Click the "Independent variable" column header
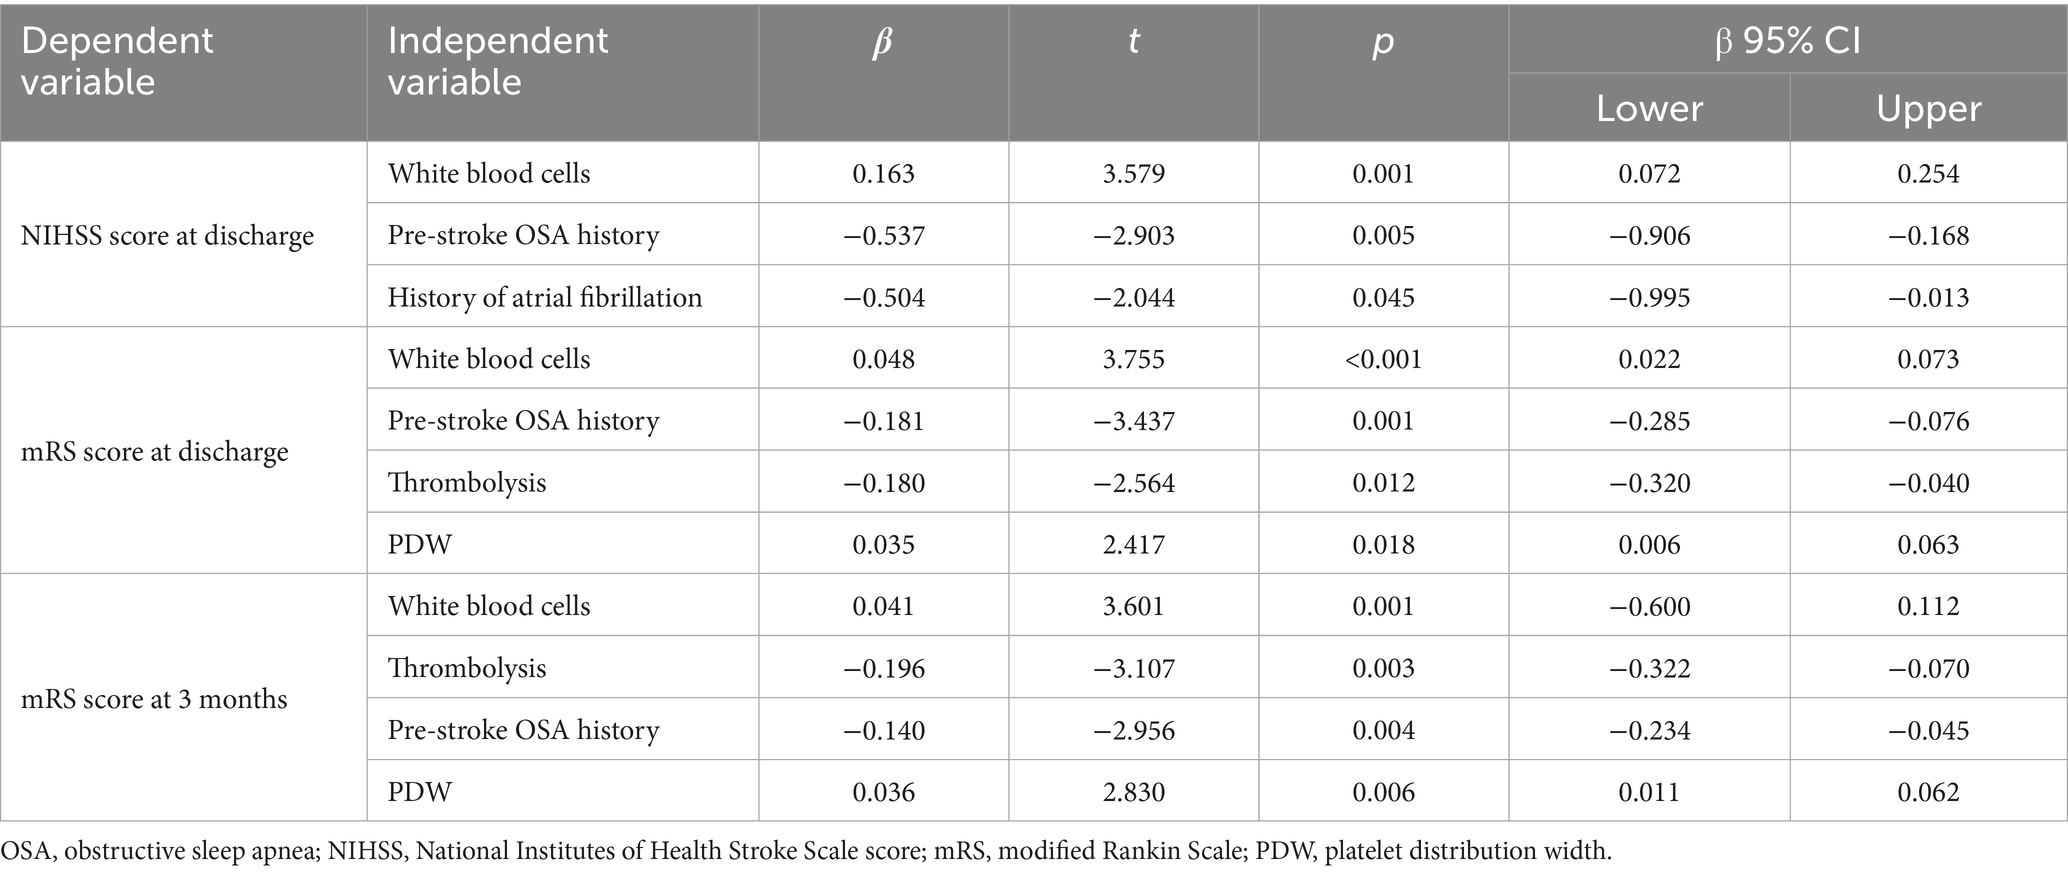This screenshot has width=2068, height=873. (x=498, y=61)
